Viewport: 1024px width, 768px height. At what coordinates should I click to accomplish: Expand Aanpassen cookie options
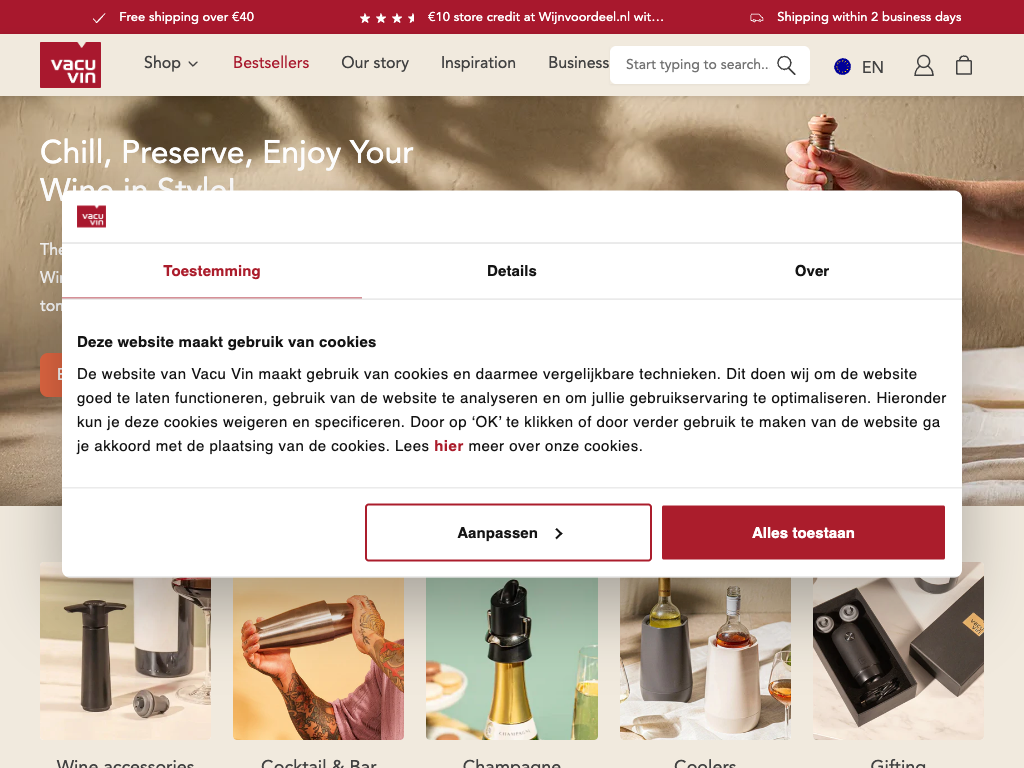[x=508, y=532]
